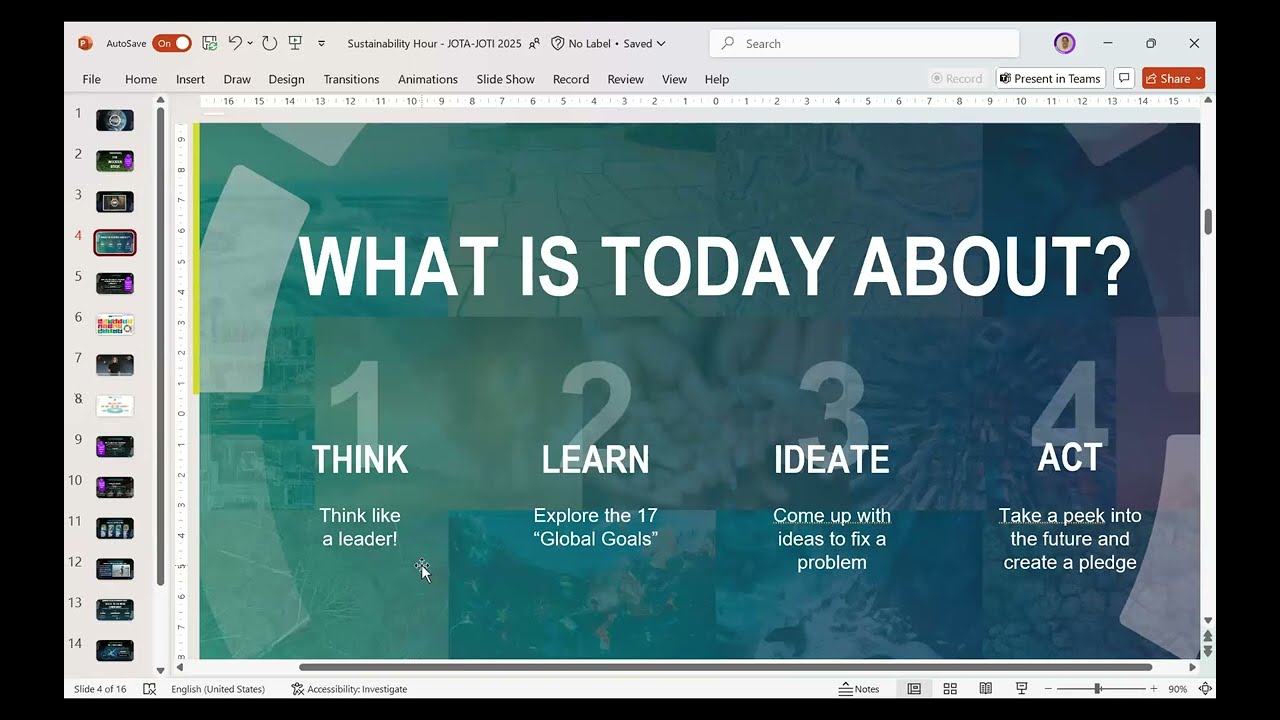Select slide 3 thumbnail
This screenshot has width=1280, height=720.
pyautogui.click(x=115, y=201)
